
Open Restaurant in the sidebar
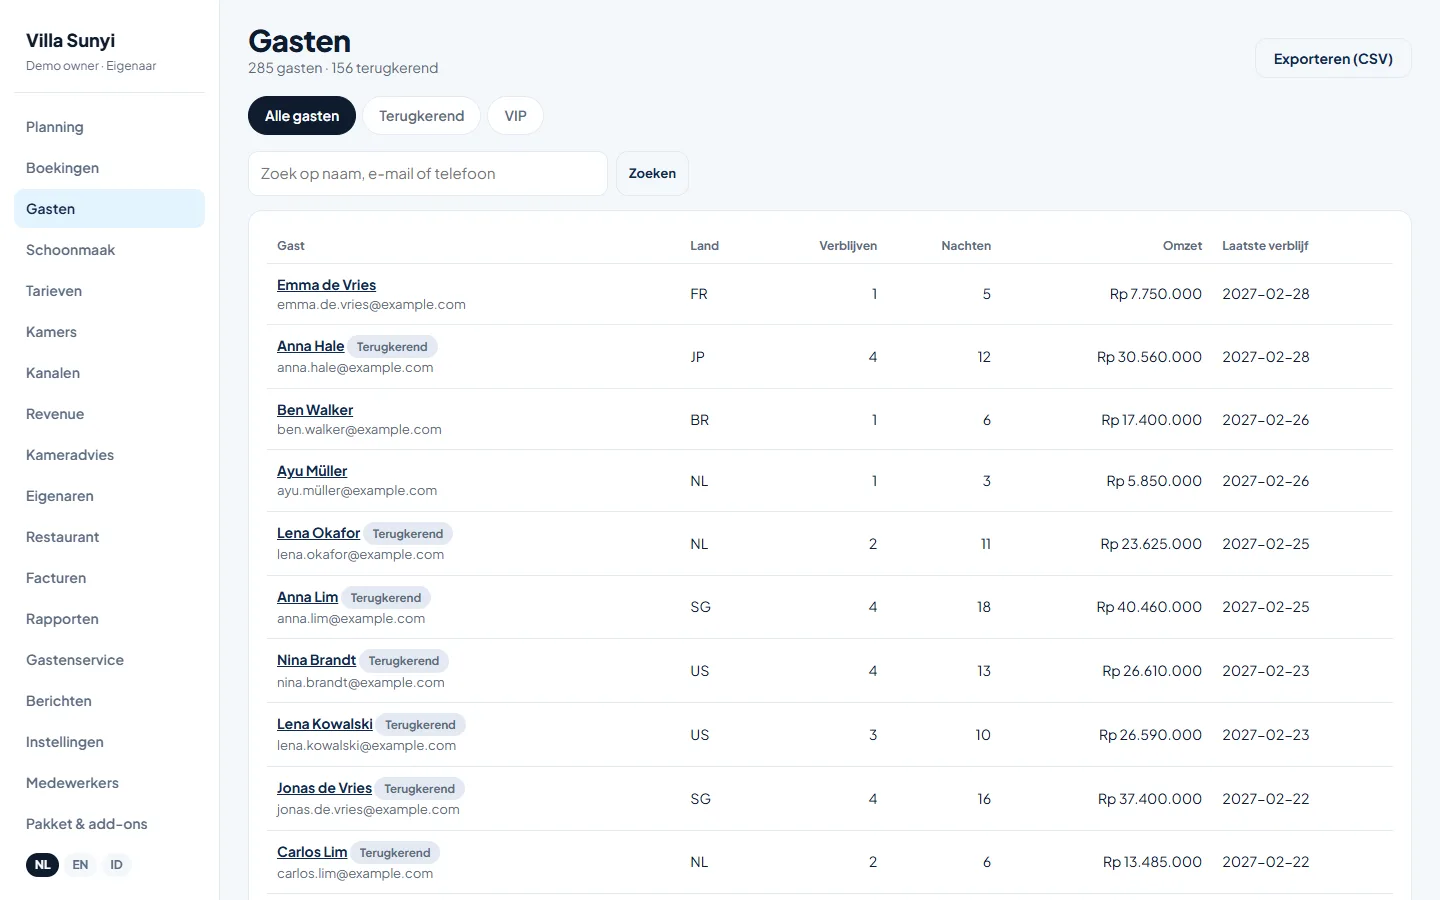(x=109, y=537)
